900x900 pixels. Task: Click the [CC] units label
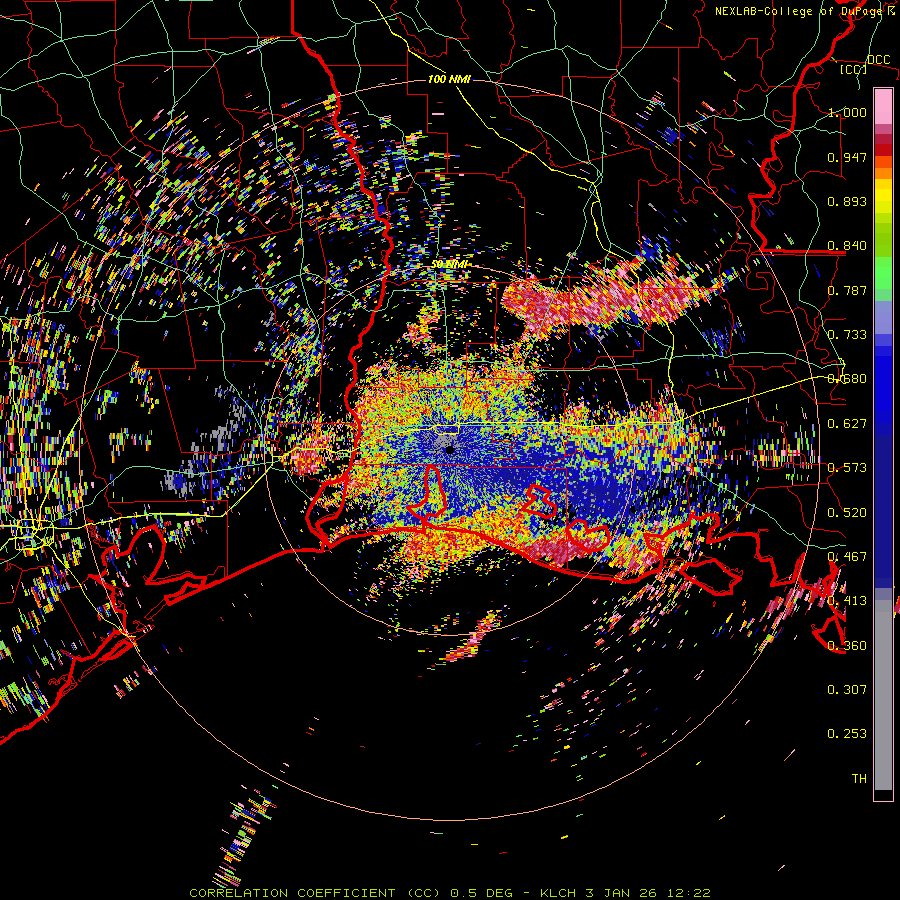click(x=853, y=69)
